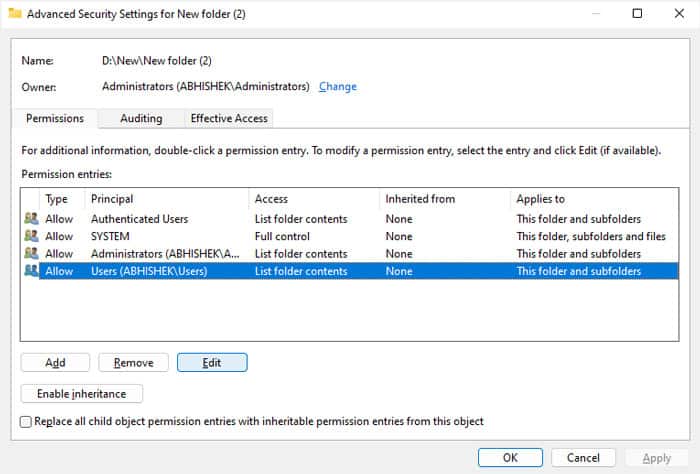
Task: Select the Administrators (ABHISHEK\A... entry
Action: coord(350,254)
